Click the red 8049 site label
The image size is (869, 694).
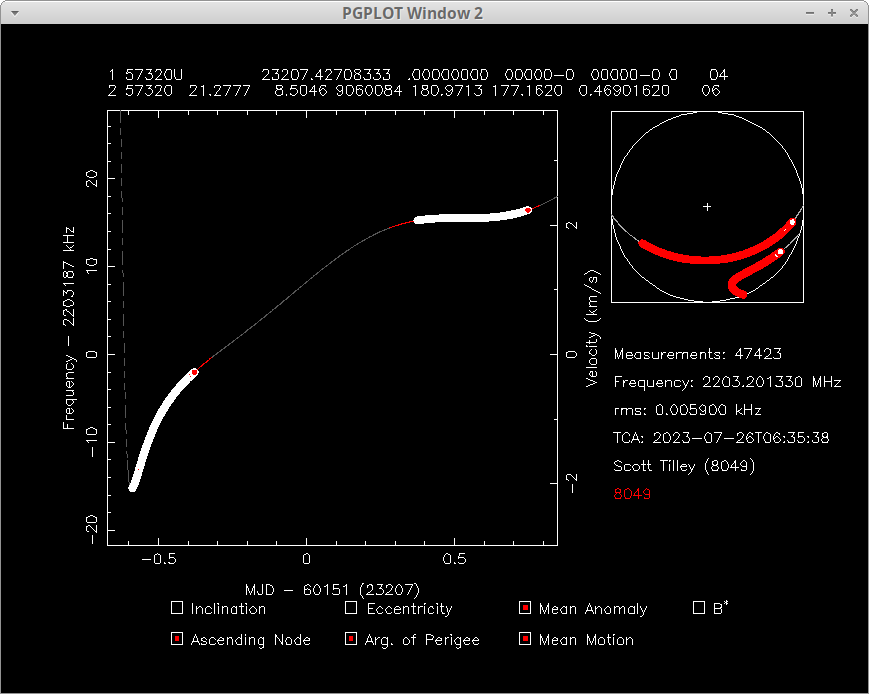632,494
